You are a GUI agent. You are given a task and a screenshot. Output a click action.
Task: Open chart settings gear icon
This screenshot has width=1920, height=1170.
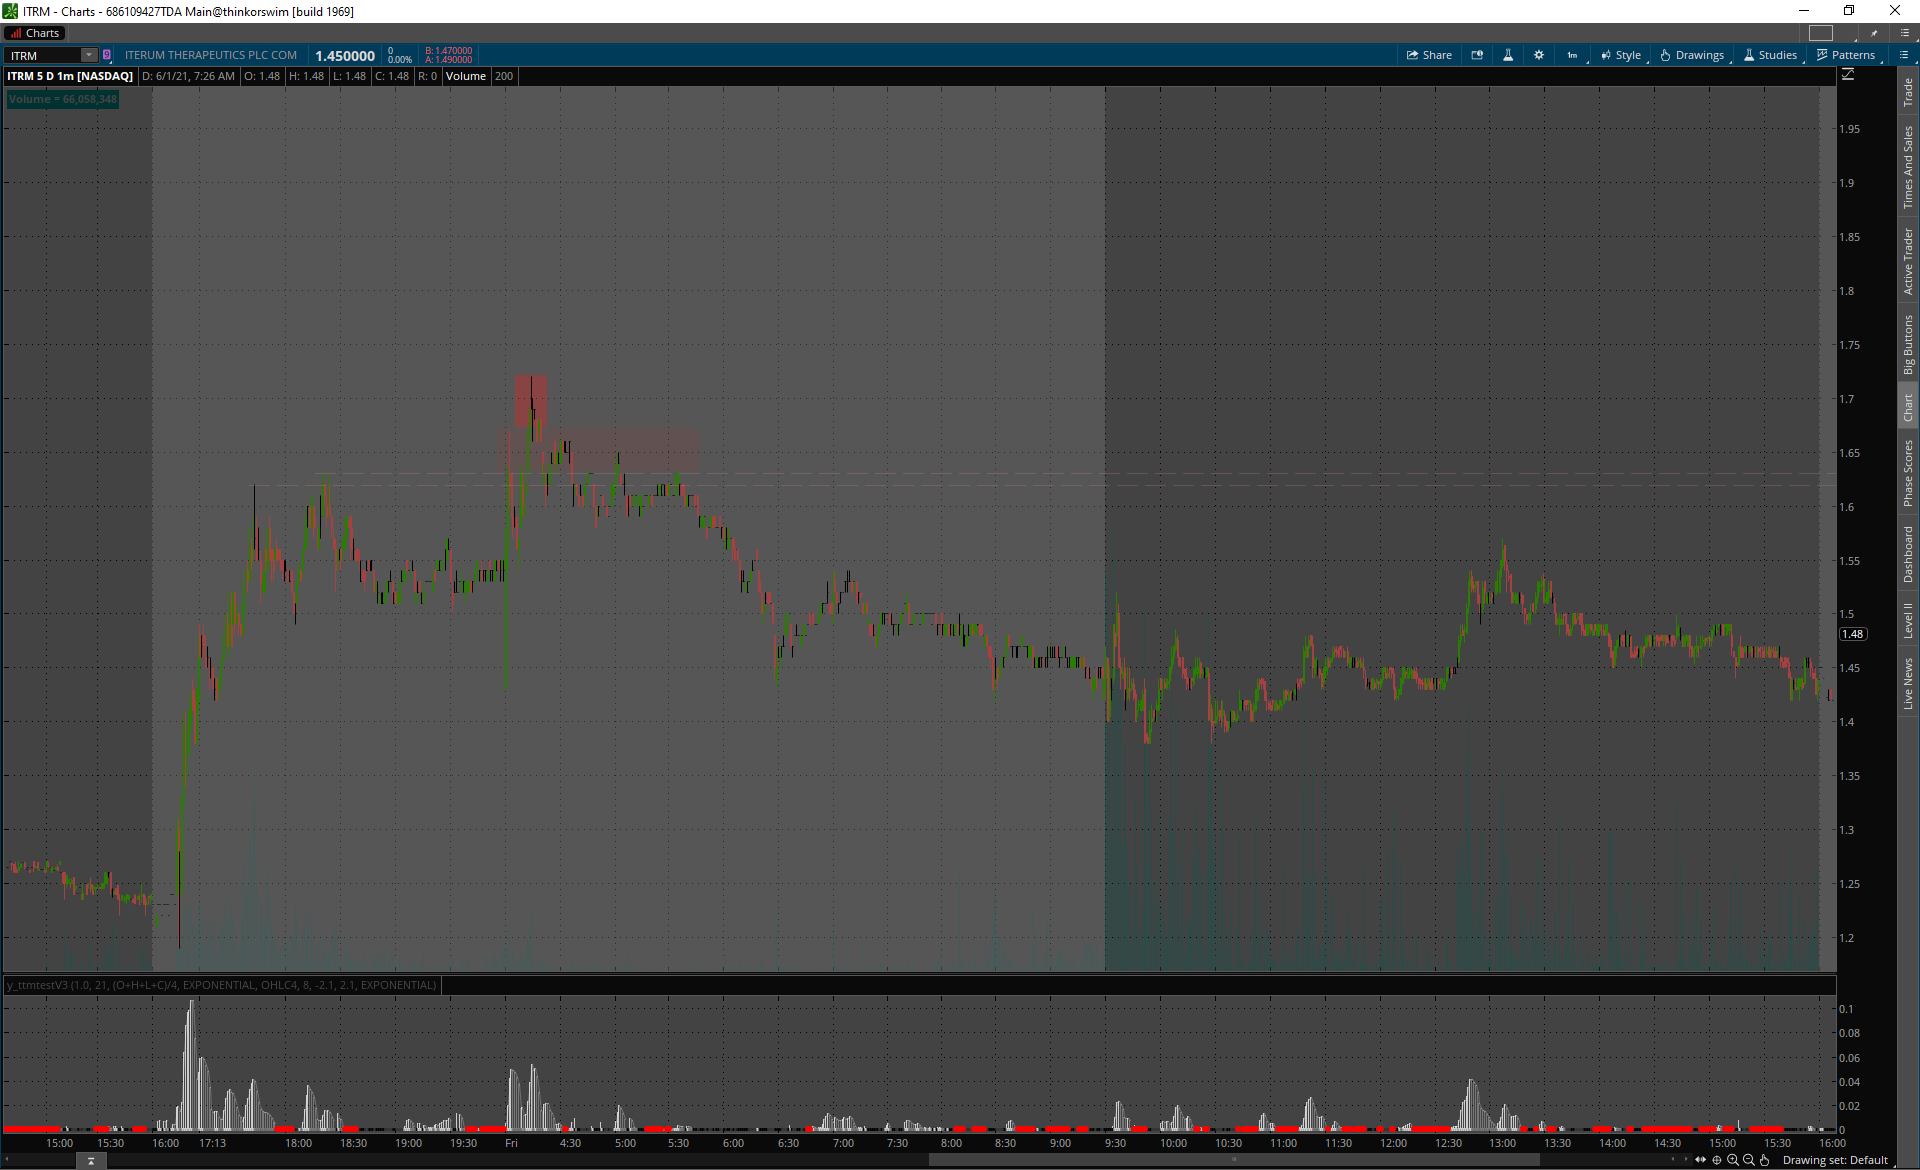coord(1539,55)
